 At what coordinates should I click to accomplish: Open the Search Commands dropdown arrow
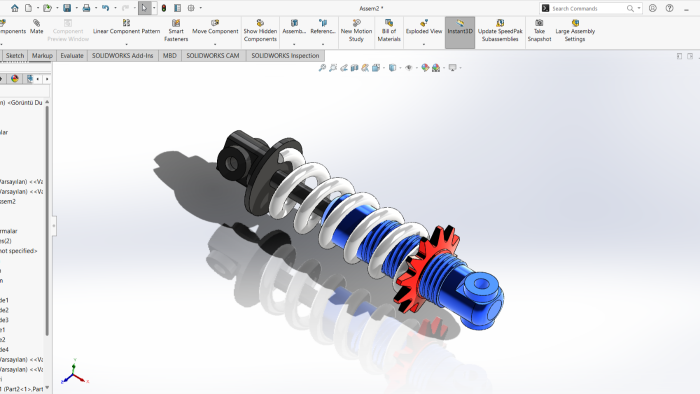click(639, 8)
